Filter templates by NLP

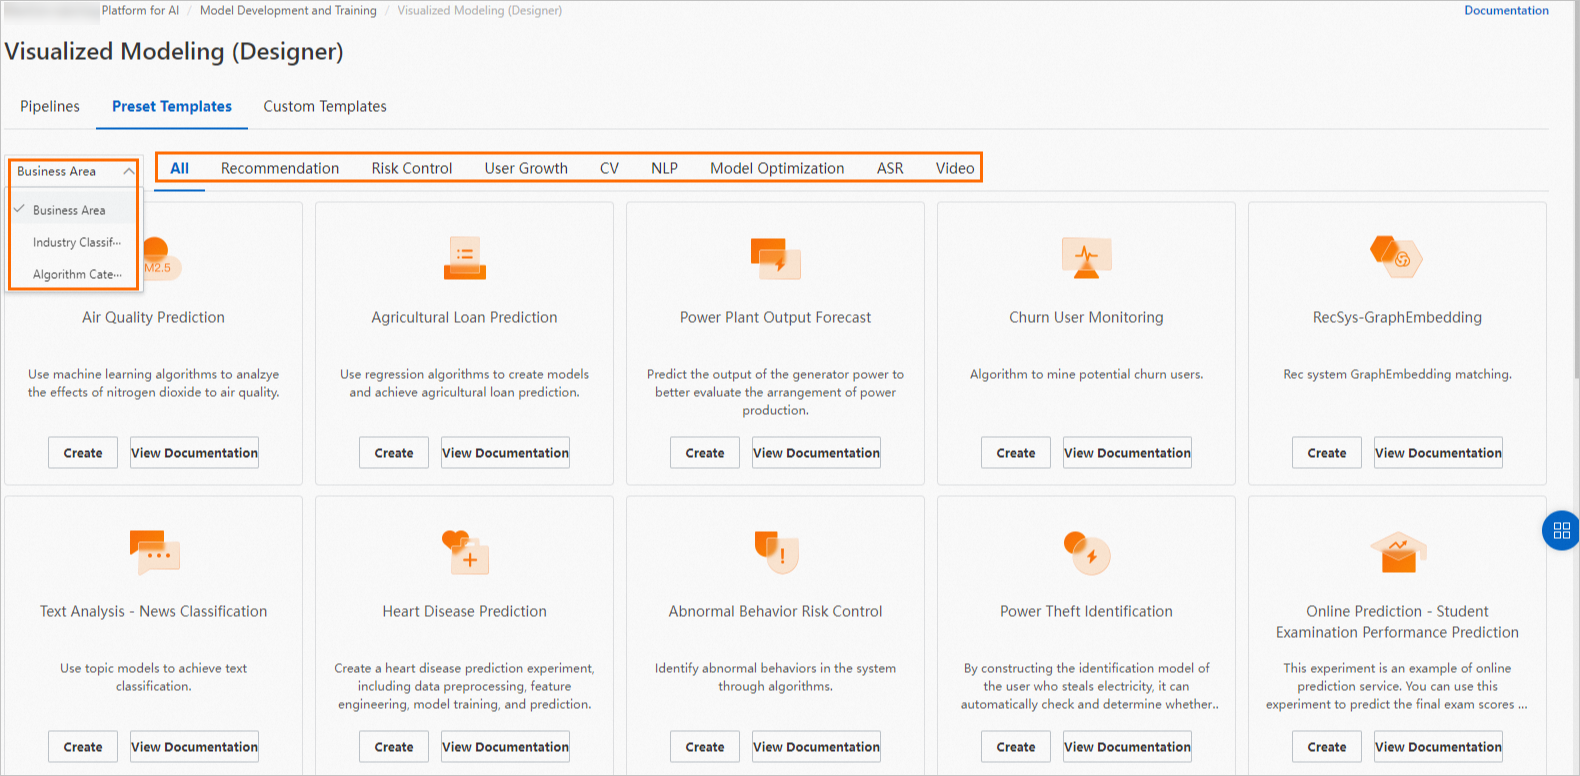[x=665, y=168]
